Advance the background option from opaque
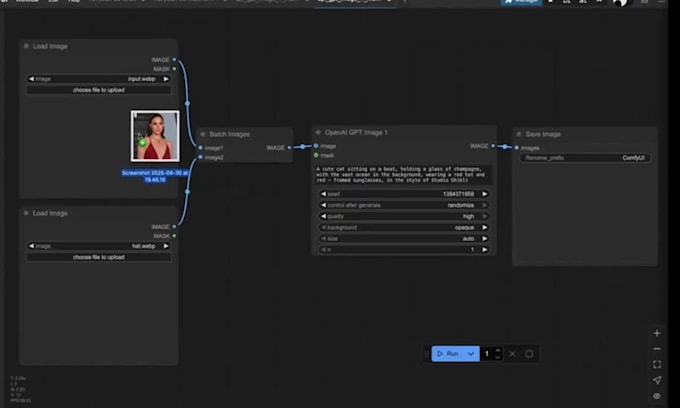 click(484, 227)
